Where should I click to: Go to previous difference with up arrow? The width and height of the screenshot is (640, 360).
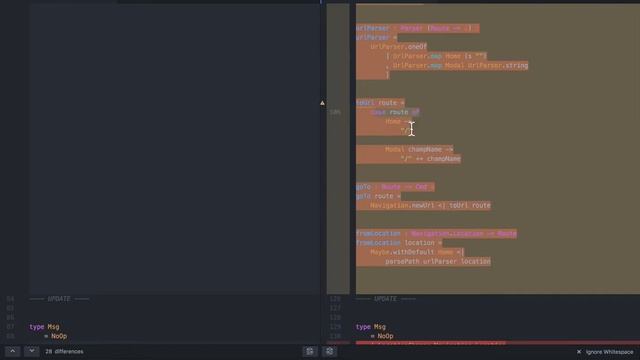point(13,351)
